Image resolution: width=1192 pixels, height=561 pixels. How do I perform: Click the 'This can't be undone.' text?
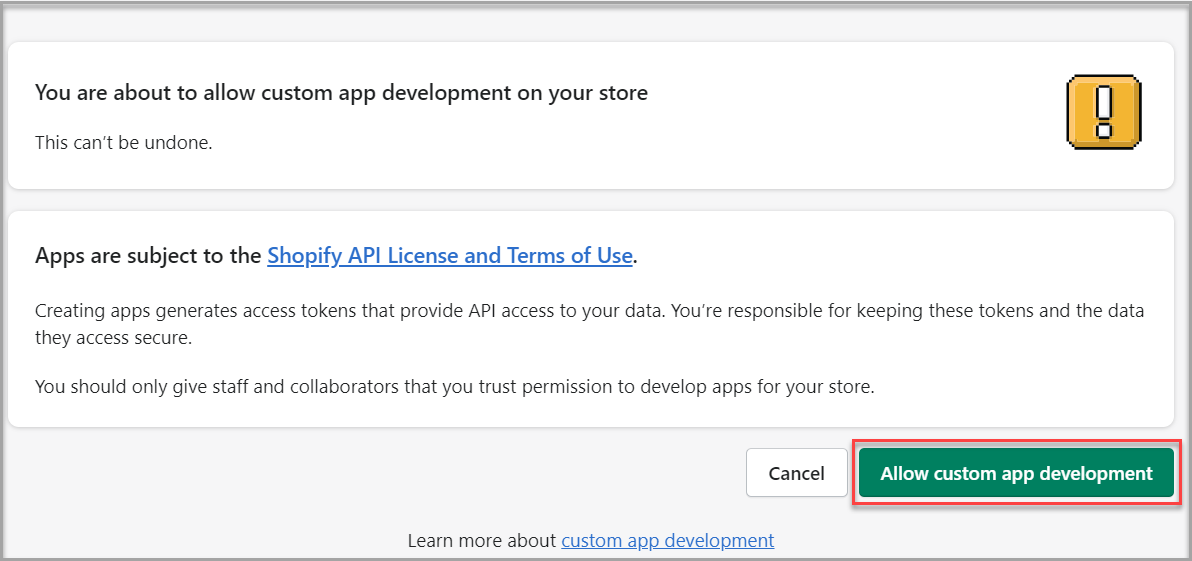(124, 142)
